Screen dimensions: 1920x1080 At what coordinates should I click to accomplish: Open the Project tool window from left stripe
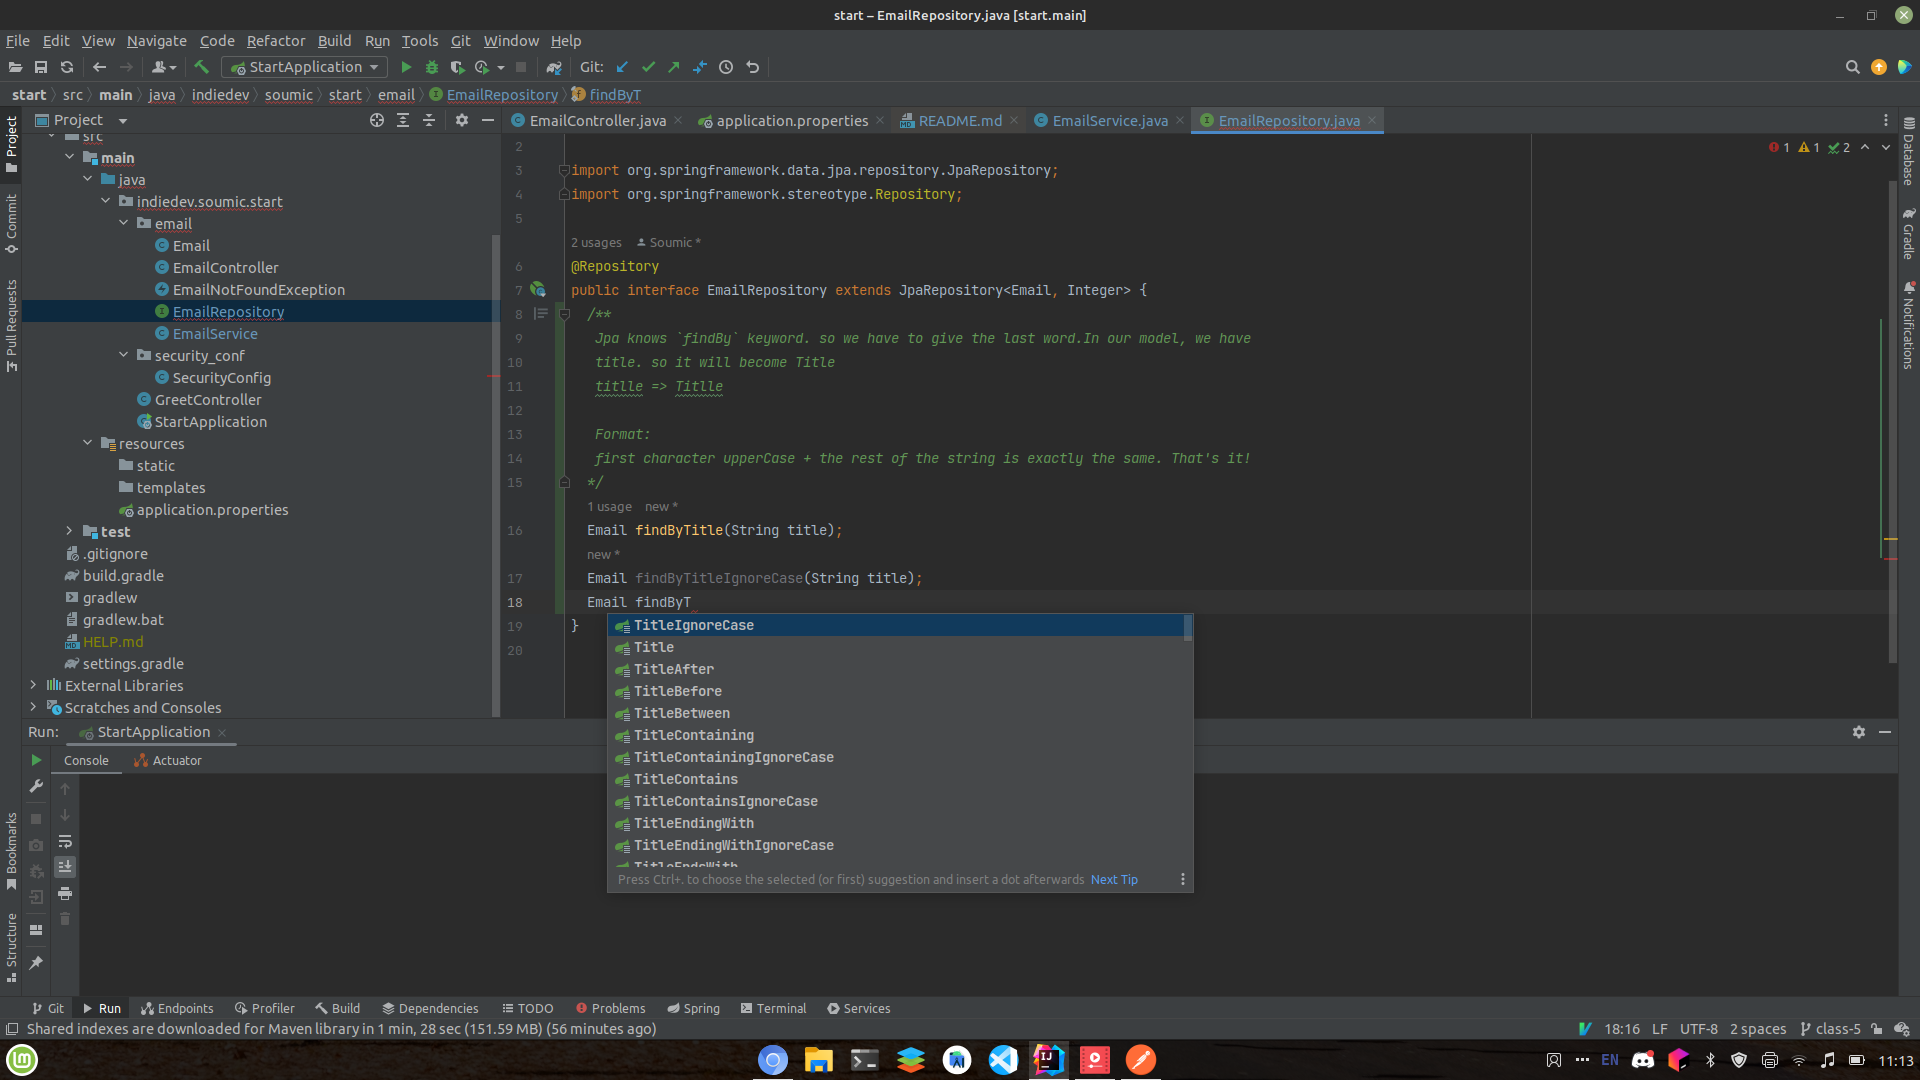(11, 143)
